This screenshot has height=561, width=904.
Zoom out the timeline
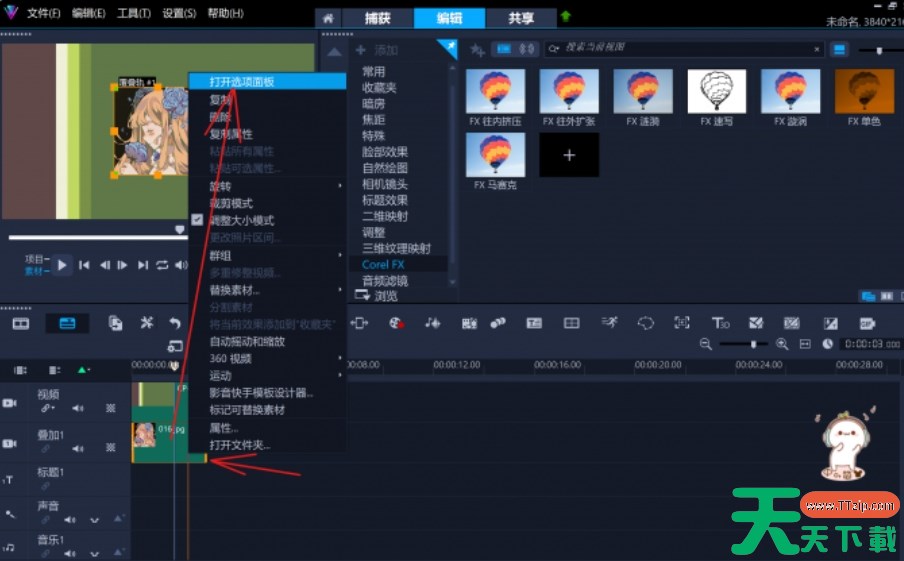click(705, 344)
